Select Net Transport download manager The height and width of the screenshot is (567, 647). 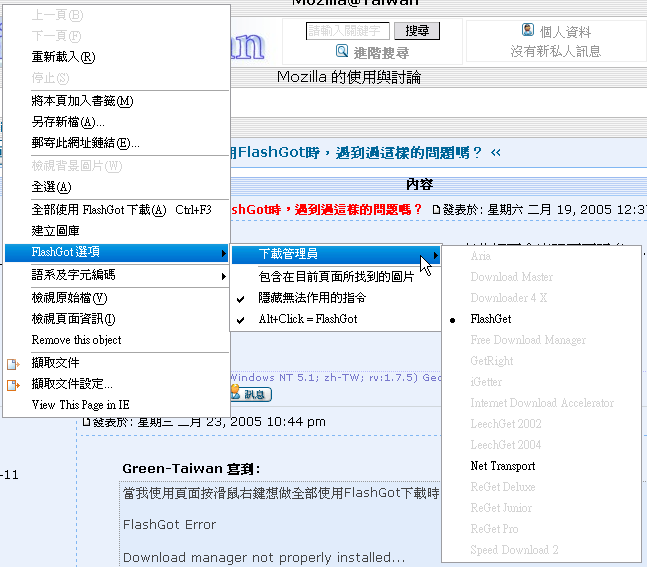tap(541, 466)
